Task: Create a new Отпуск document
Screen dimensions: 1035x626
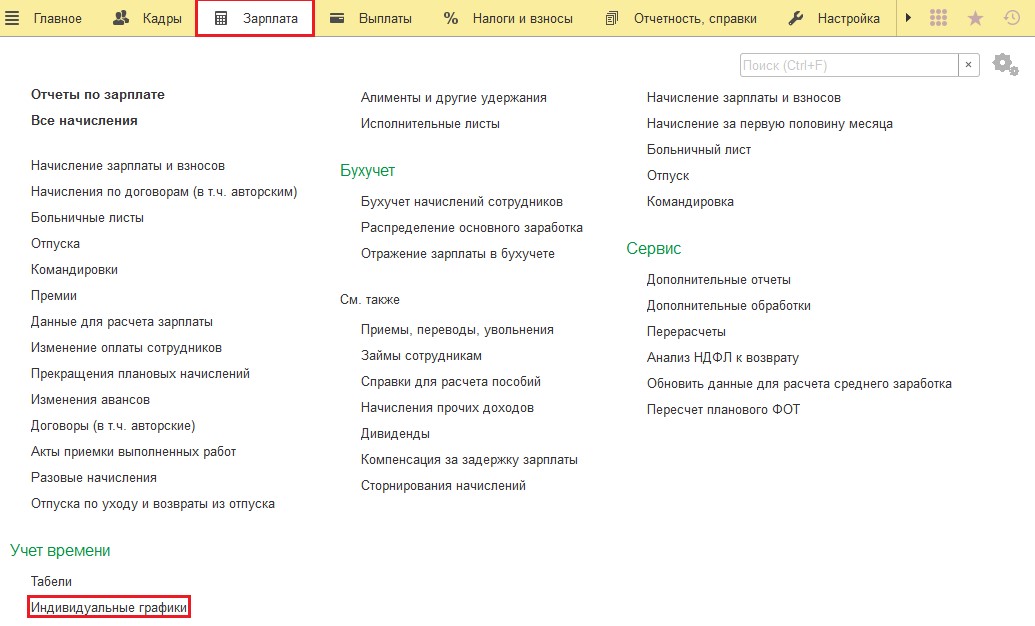Action: pos(668,176)
